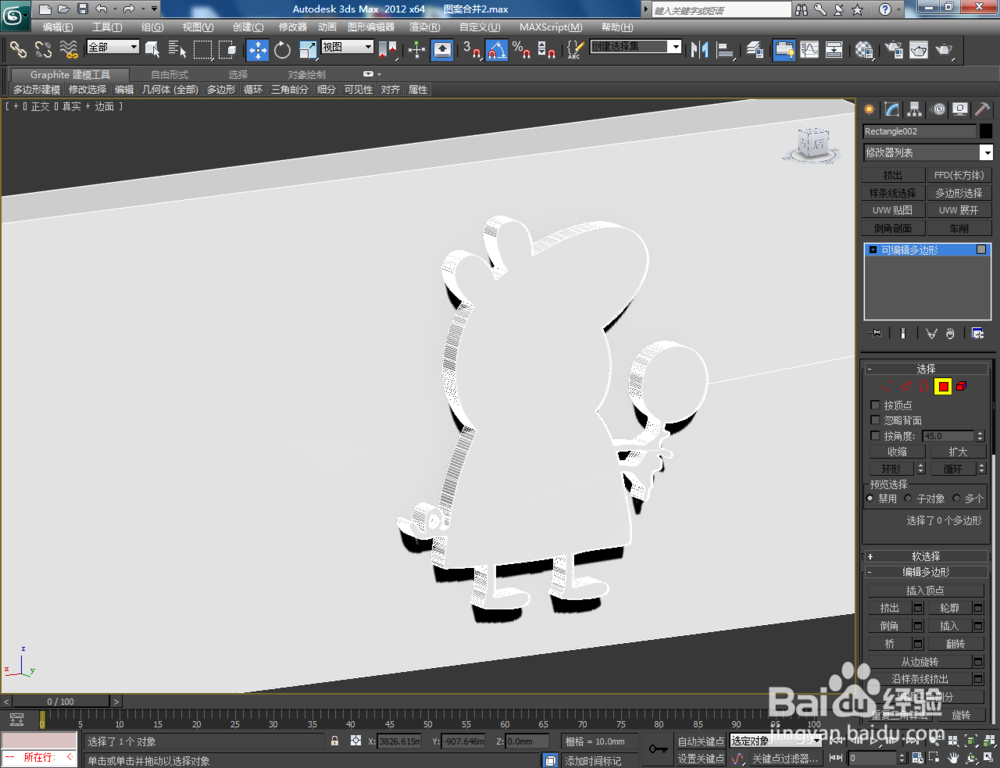Enable the 按角度 checkbox
Image resolution: width=1000 pixels, height=768 pixels.
click(x=875, y=436)
